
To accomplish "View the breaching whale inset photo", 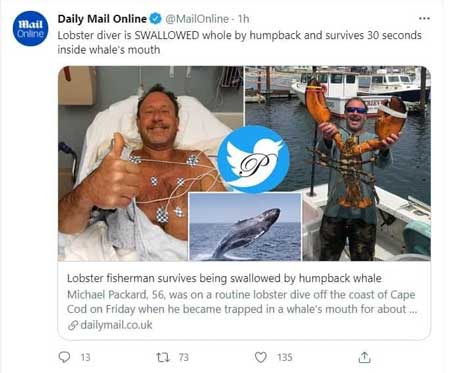I will coord(245,227).
